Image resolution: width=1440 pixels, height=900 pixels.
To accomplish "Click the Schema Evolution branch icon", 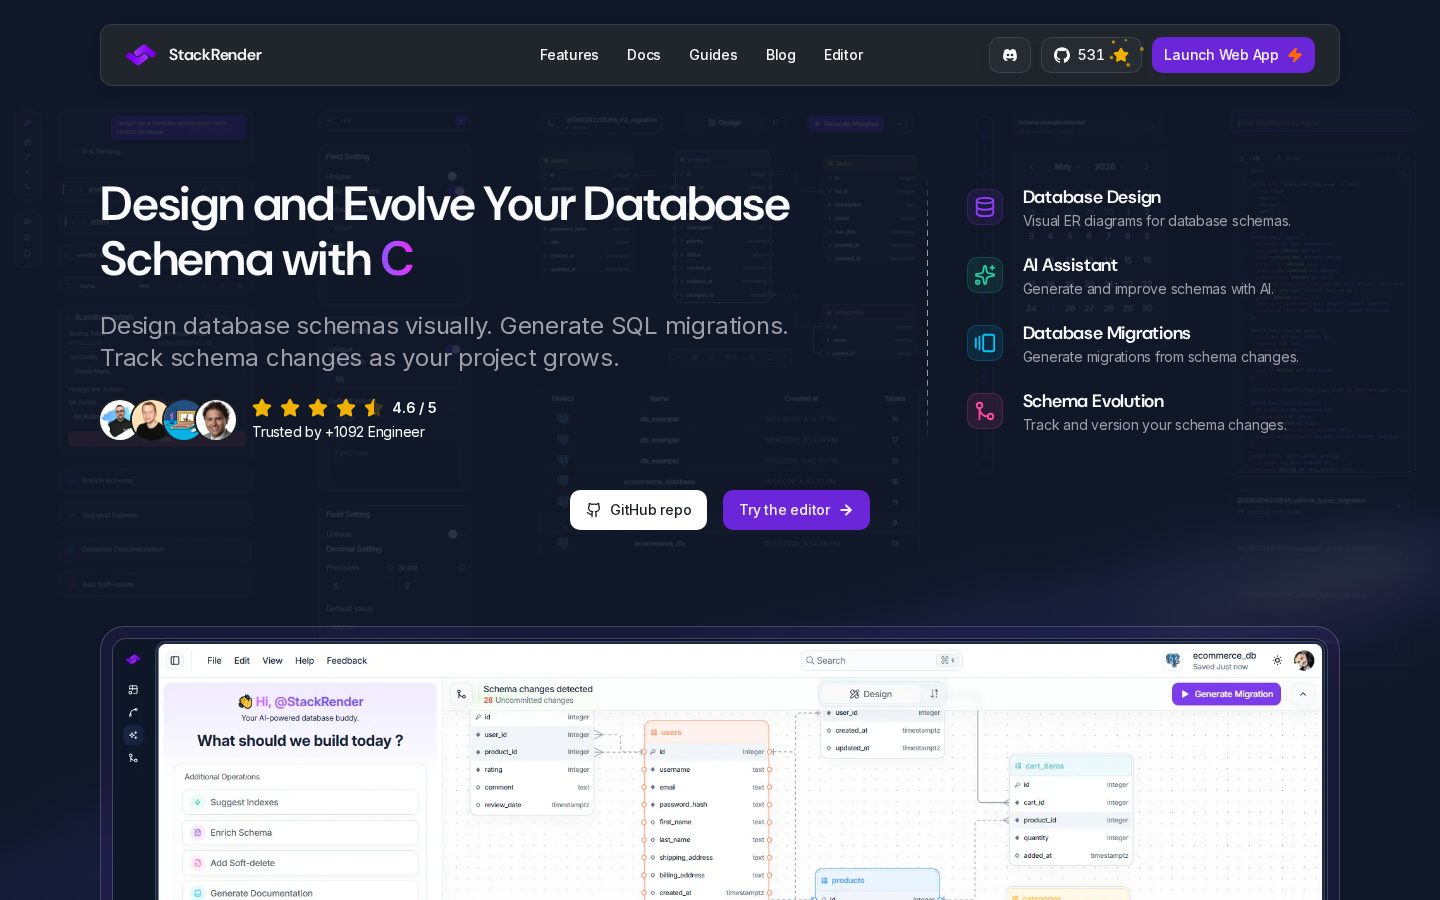I will [x=985, y=411].
